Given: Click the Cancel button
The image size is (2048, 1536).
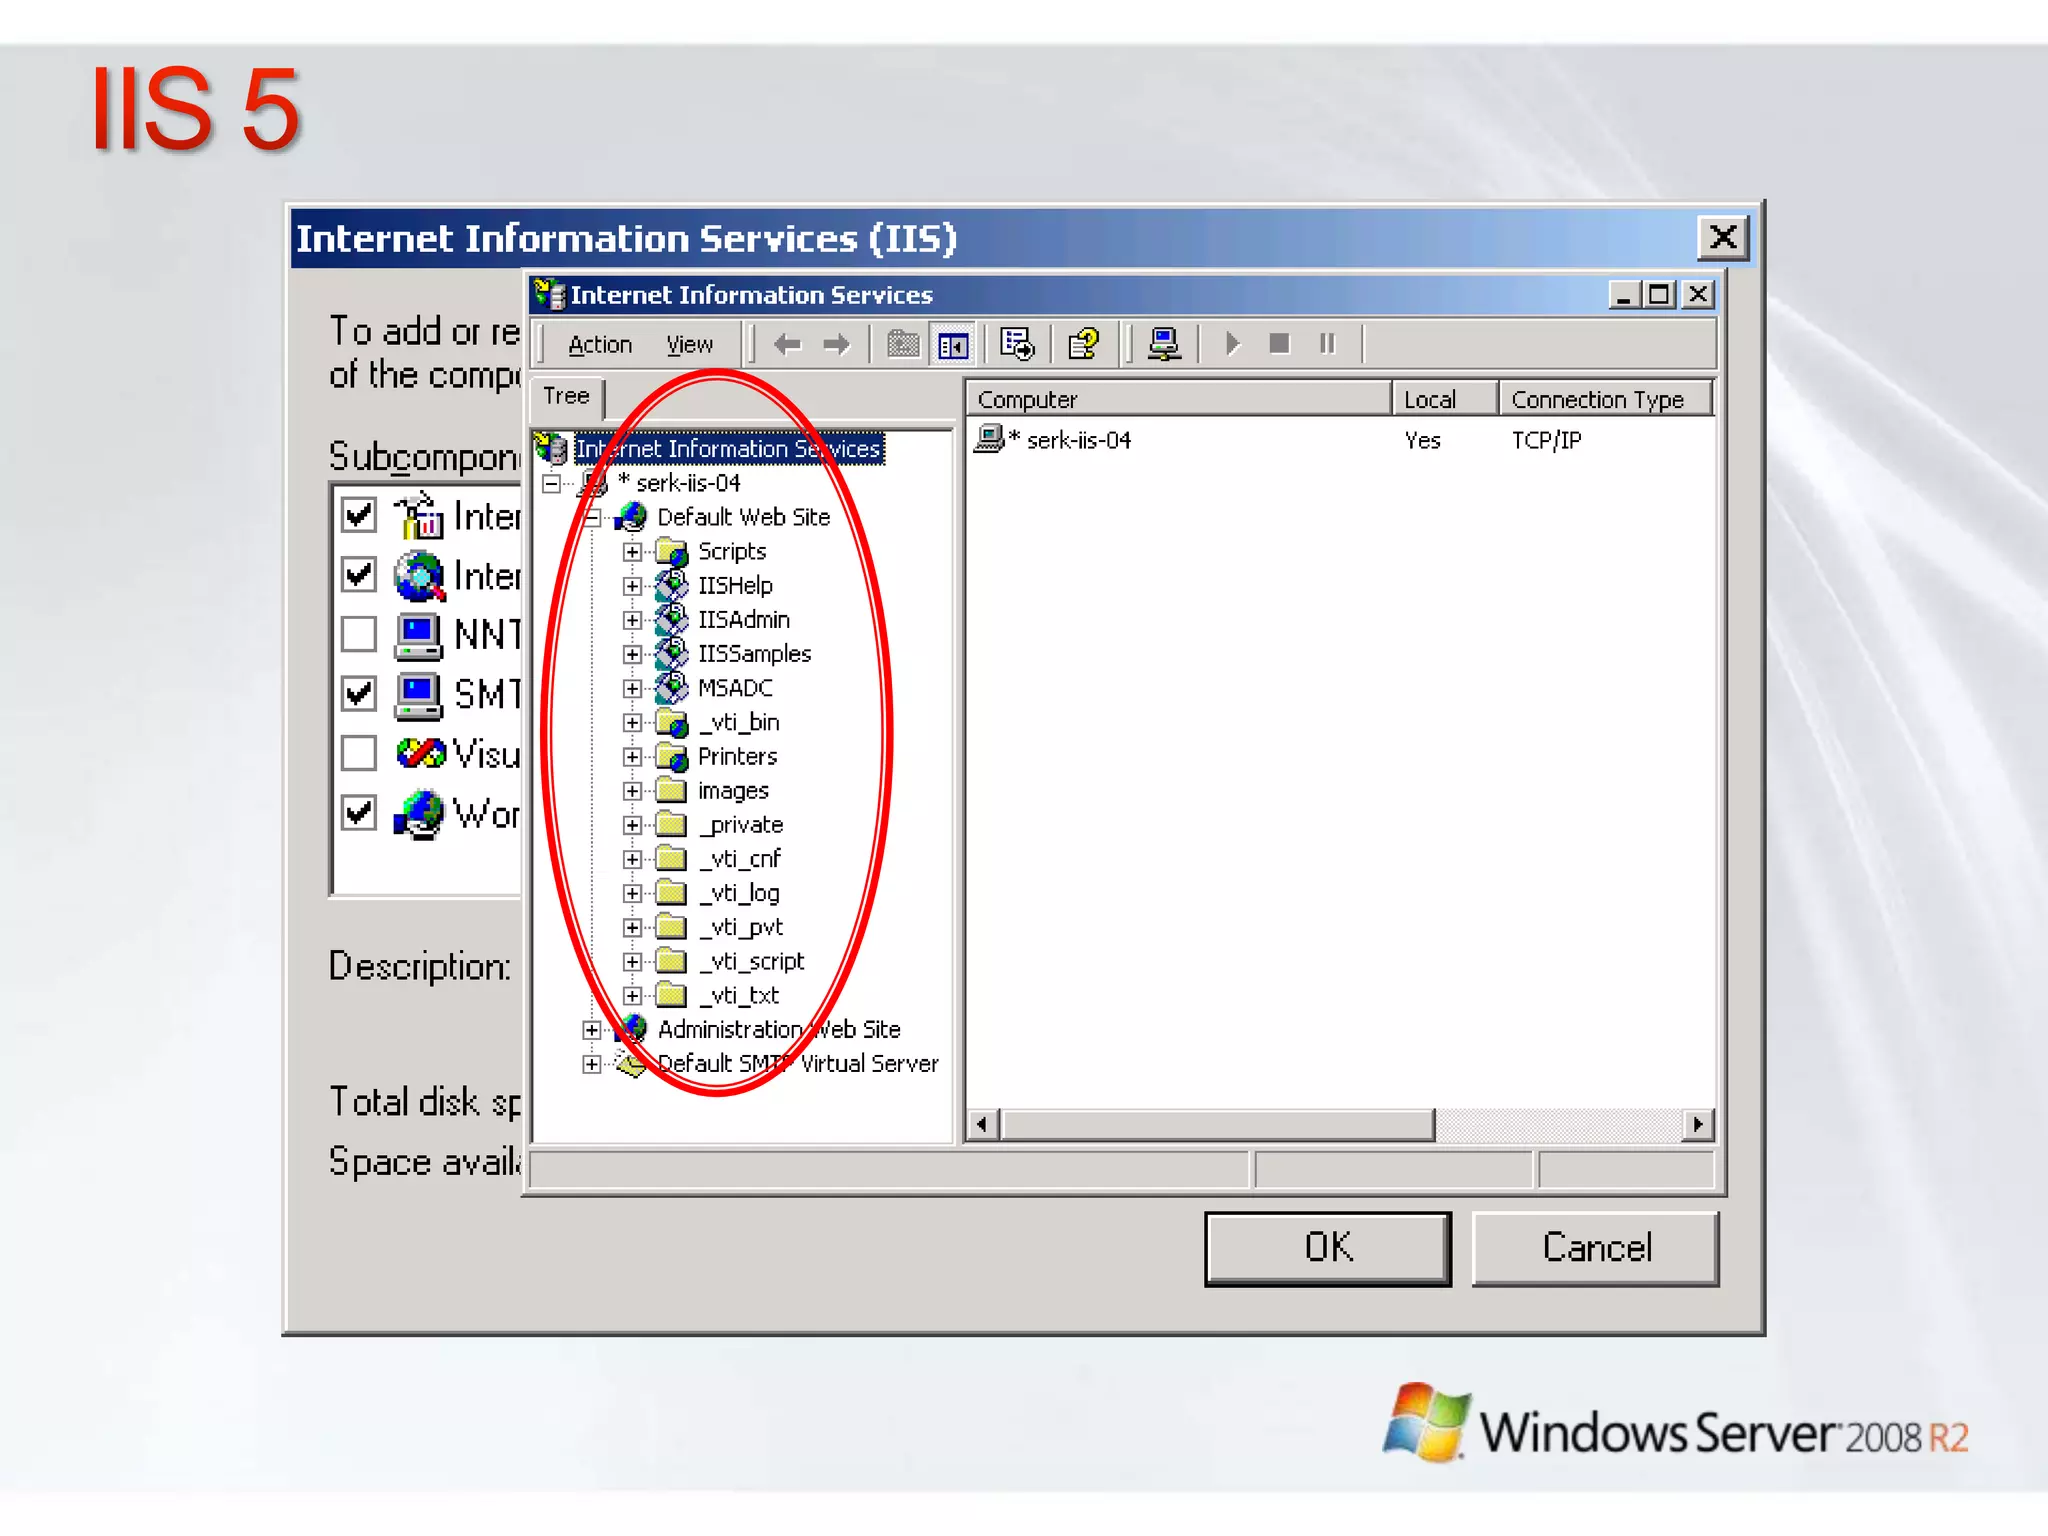Looking at the screenshot, I should (1596, 1248).
